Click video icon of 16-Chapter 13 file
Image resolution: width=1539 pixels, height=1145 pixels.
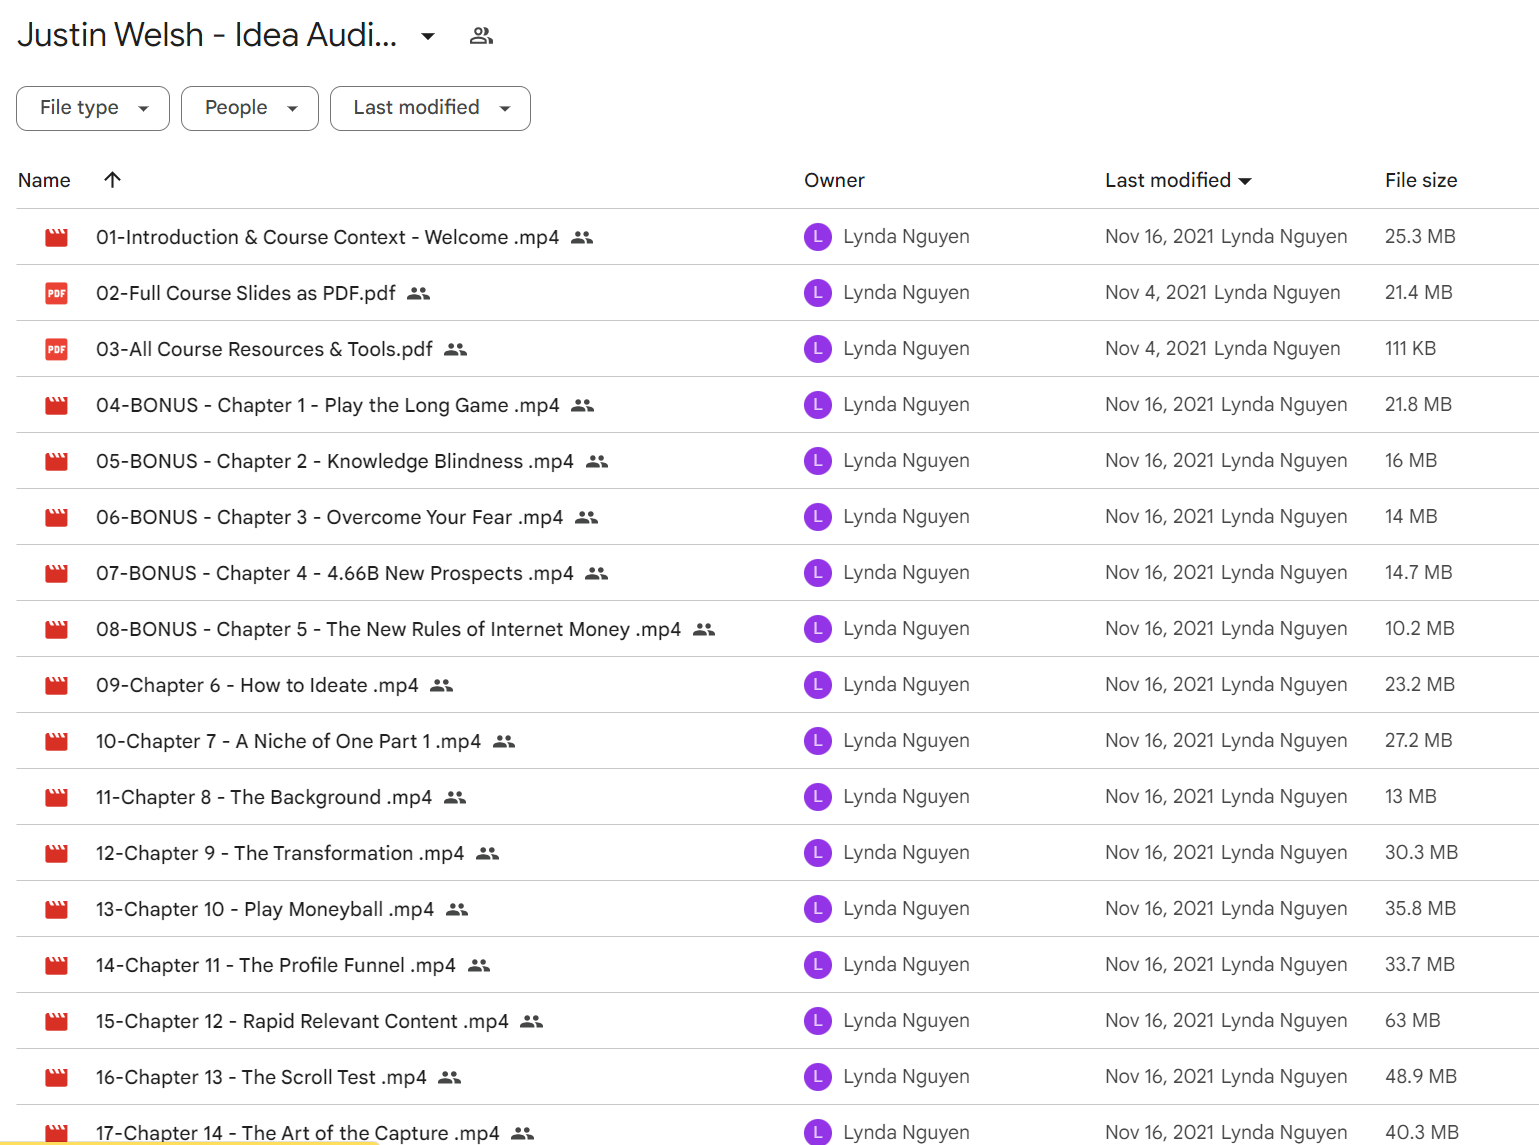57,1077
